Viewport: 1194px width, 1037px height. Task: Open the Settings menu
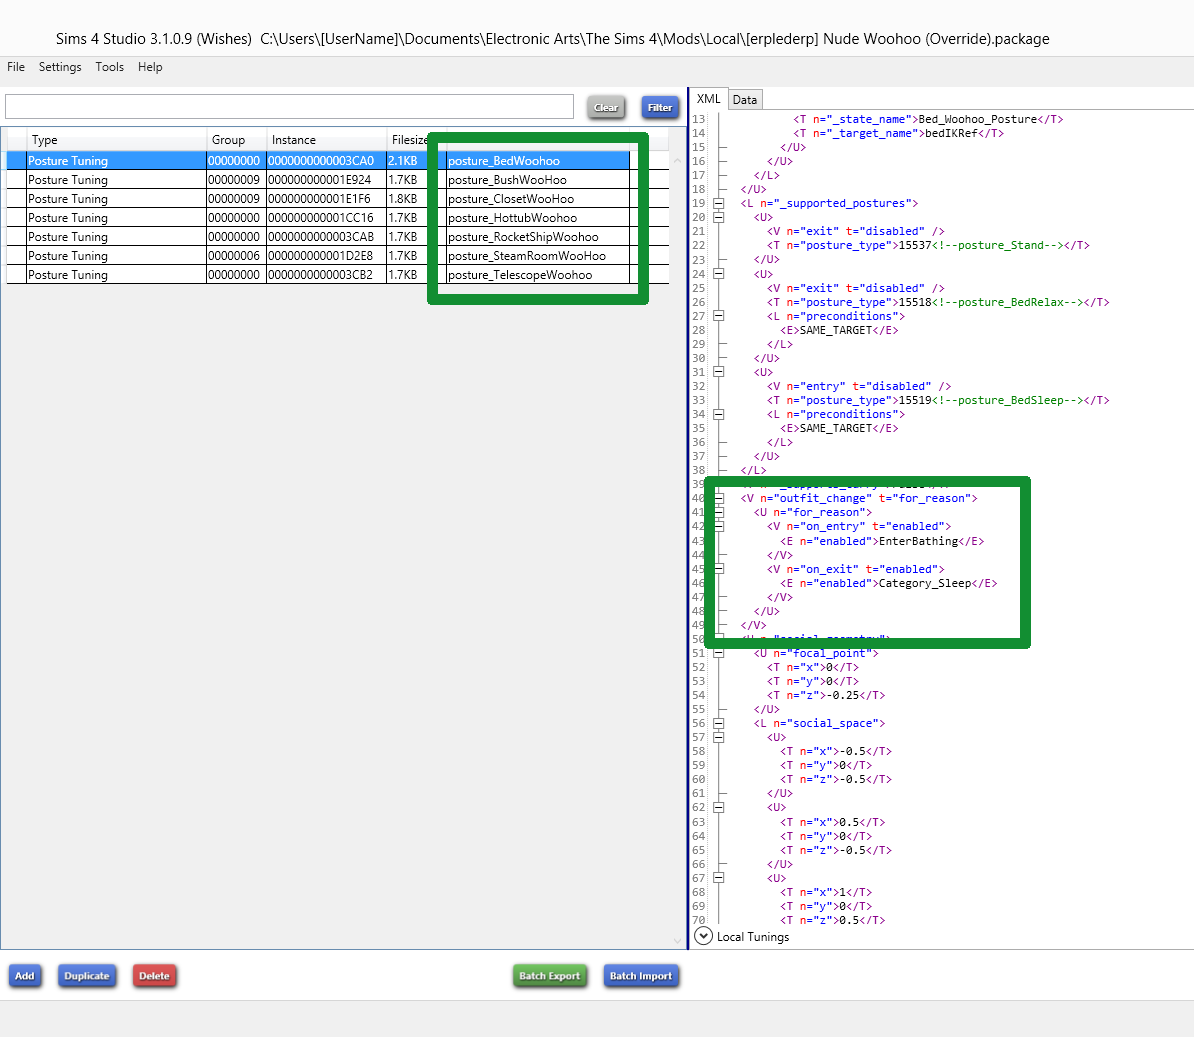tap(60, 67)
